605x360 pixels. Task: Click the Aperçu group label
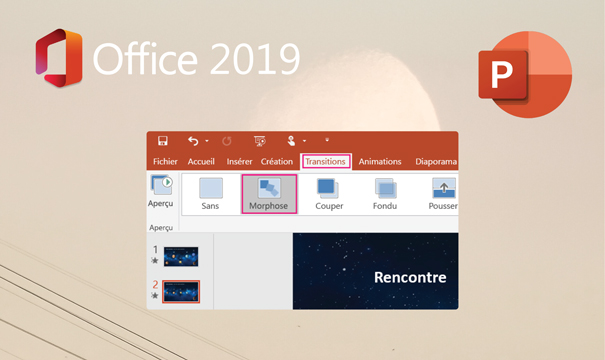(x=161, y=228)
